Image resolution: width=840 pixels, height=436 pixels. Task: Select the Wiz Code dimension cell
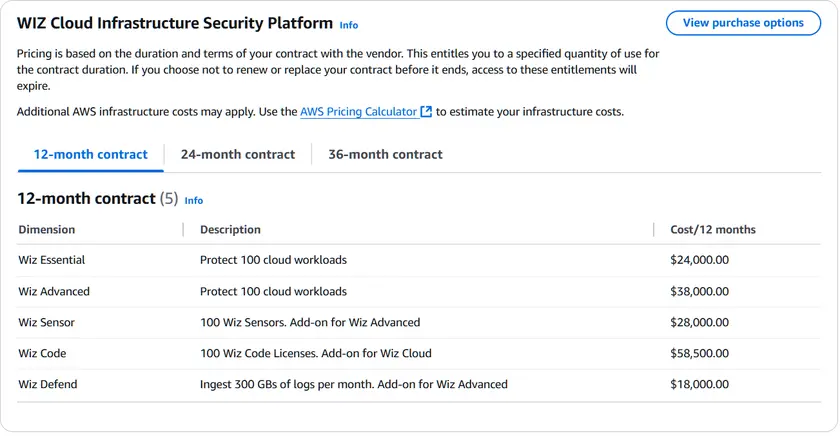(x=42, y=354)
